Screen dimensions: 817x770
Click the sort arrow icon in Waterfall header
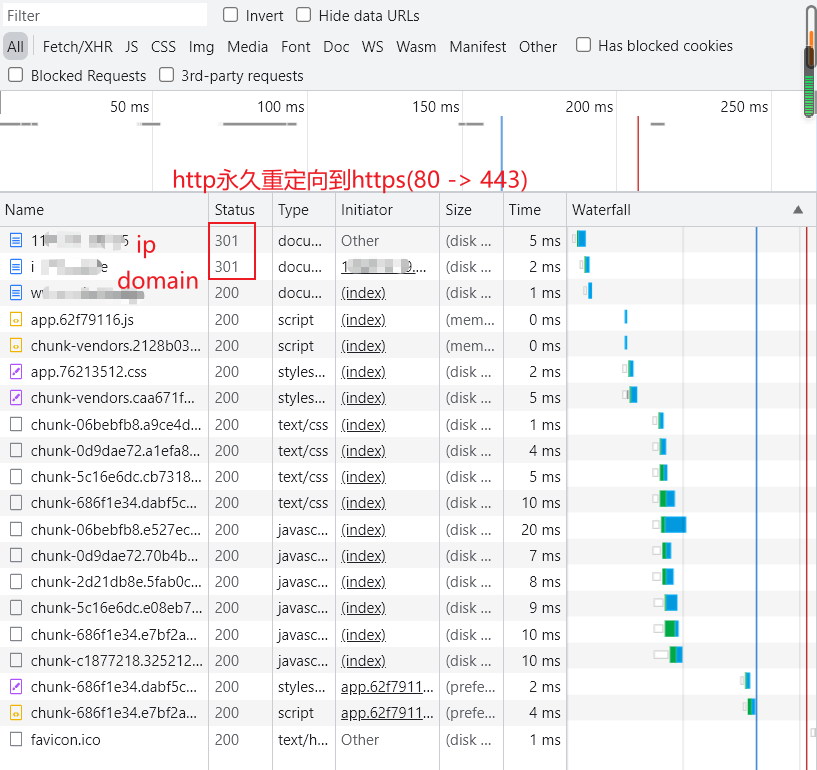[x=798, y=209]
